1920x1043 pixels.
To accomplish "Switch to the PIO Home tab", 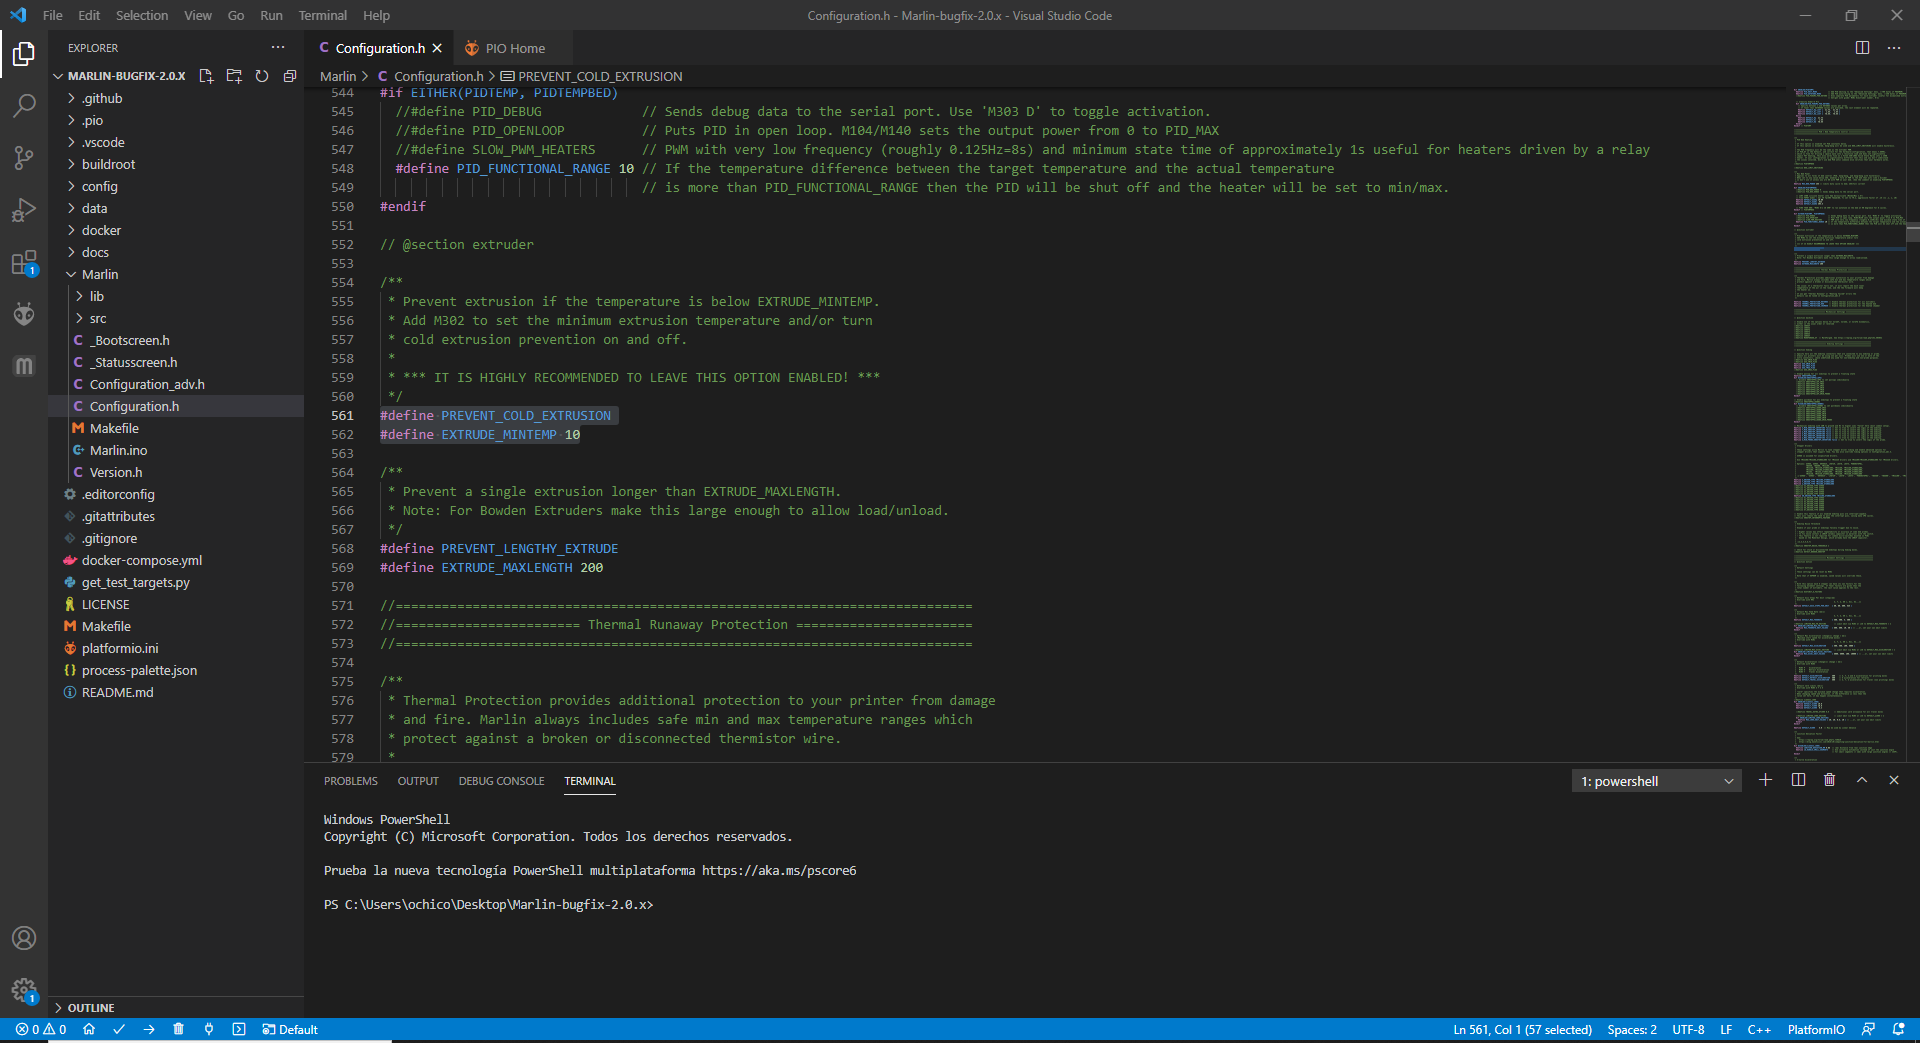I will tap(514, 48).
